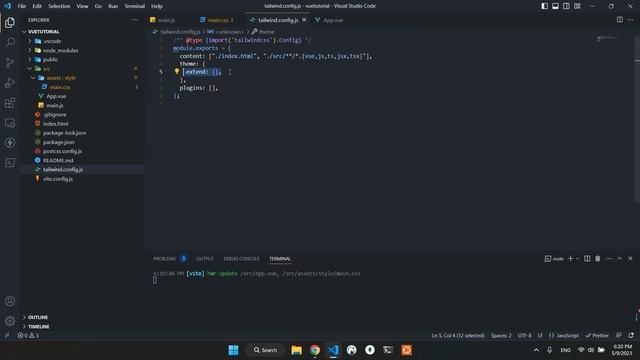Switch to the Debug Console tab
640x360 pixels.
point(241,259)
